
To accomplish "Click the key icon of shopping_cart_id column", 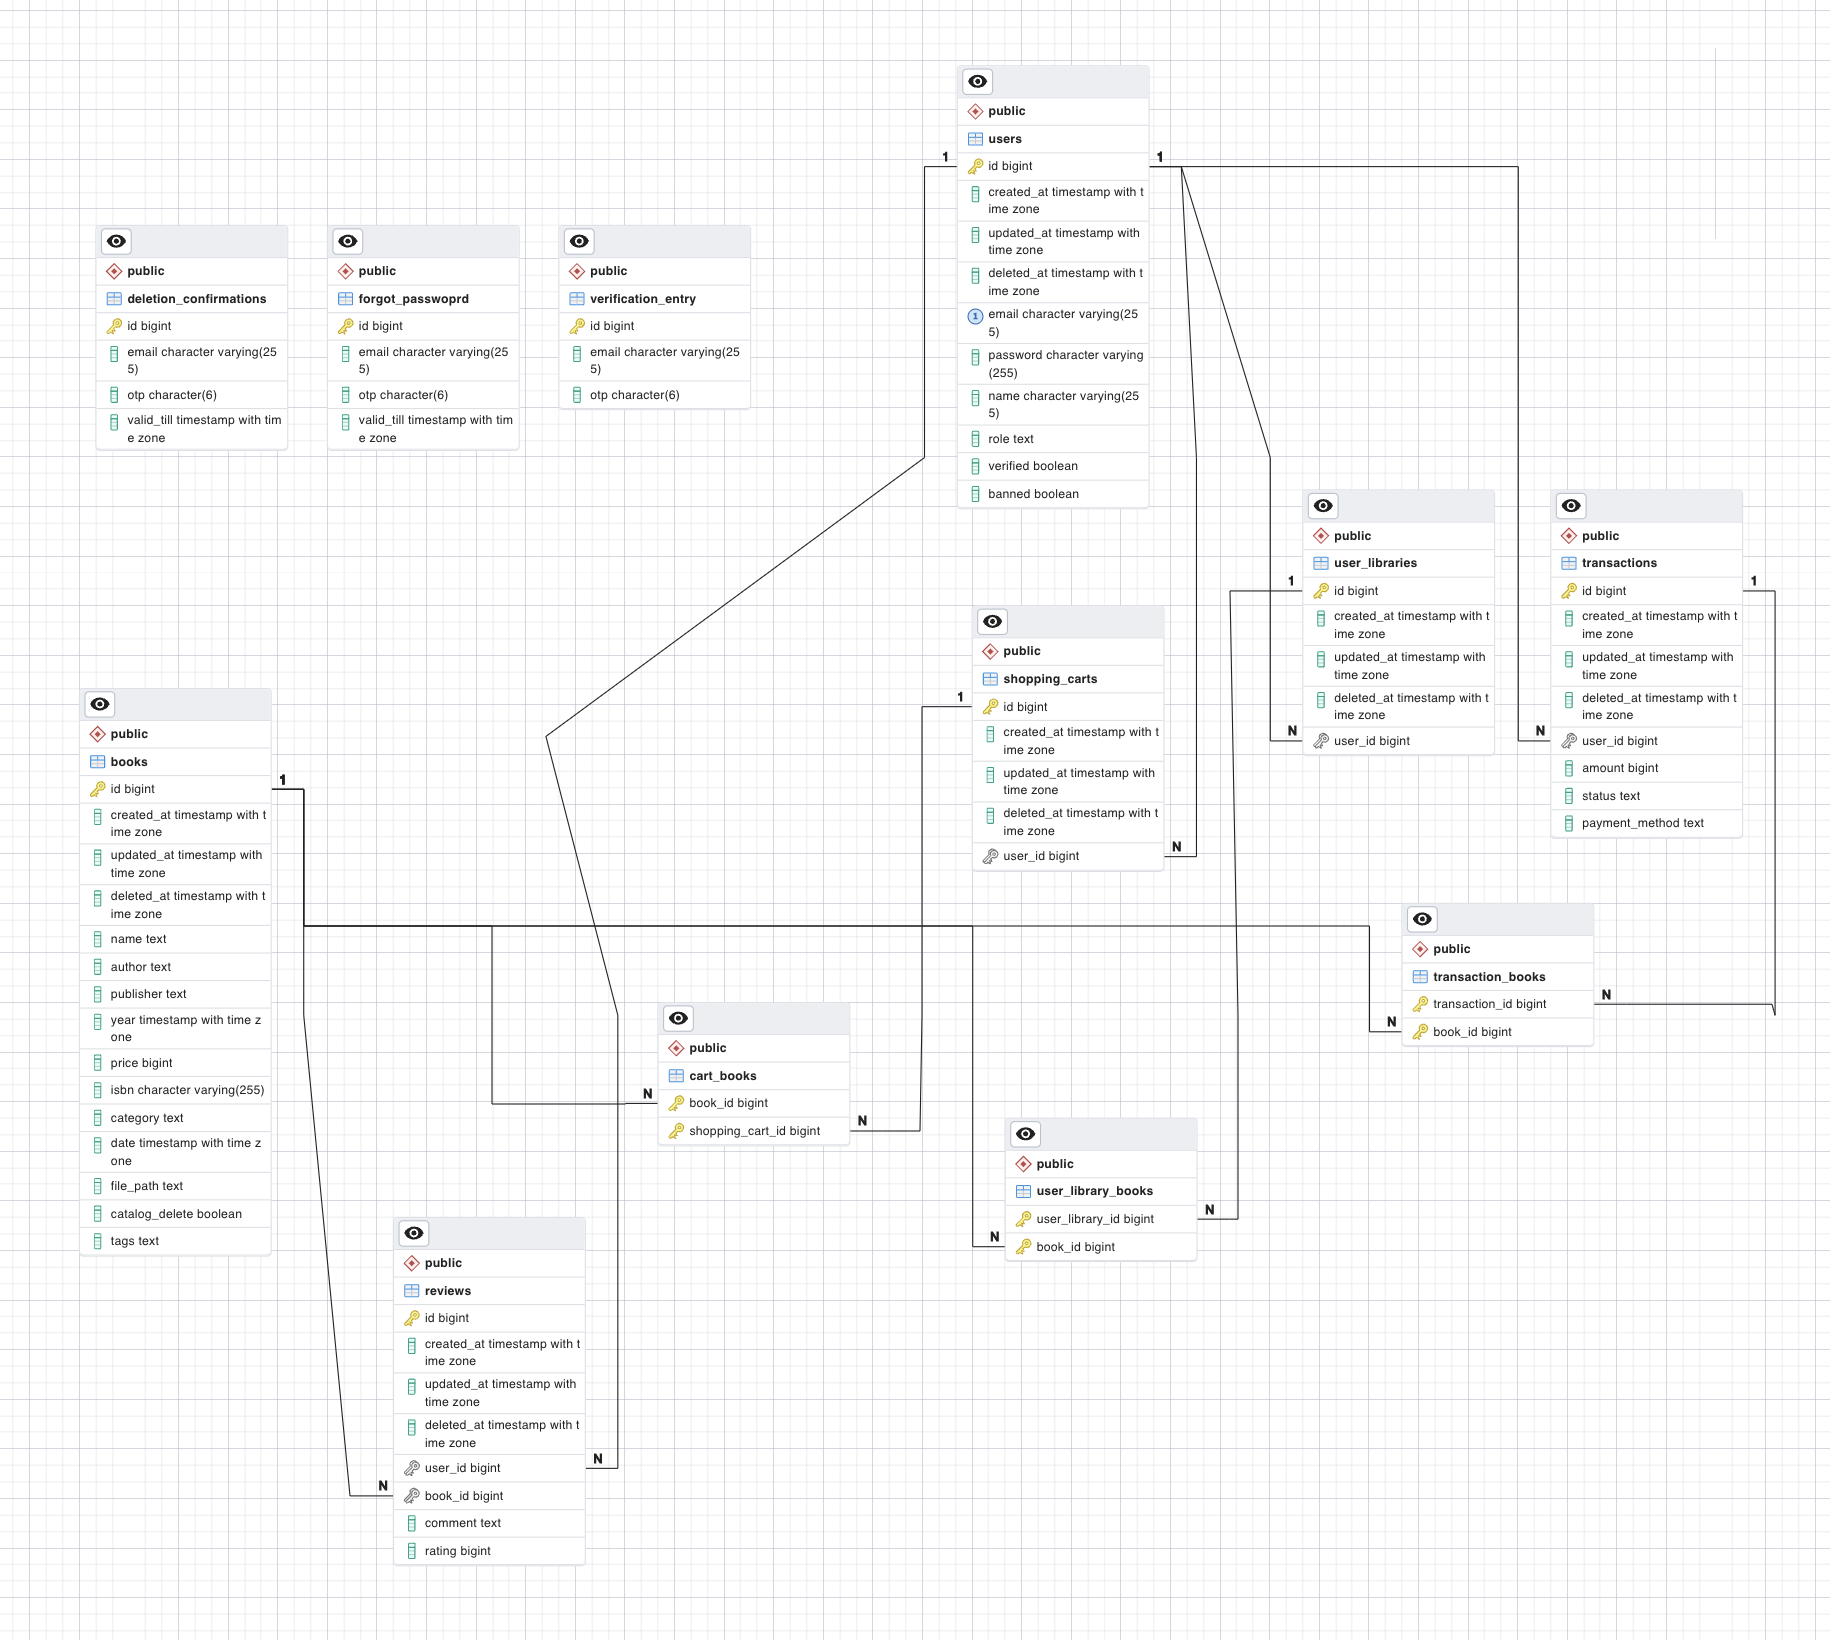I will (676, 1132).
